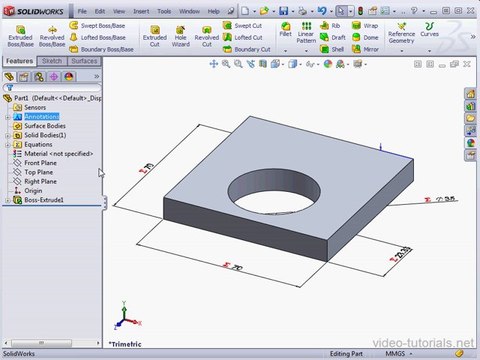480x360 pixels.
Task: Show more CommandManager tools chevron
Action: tap(473, 37)
